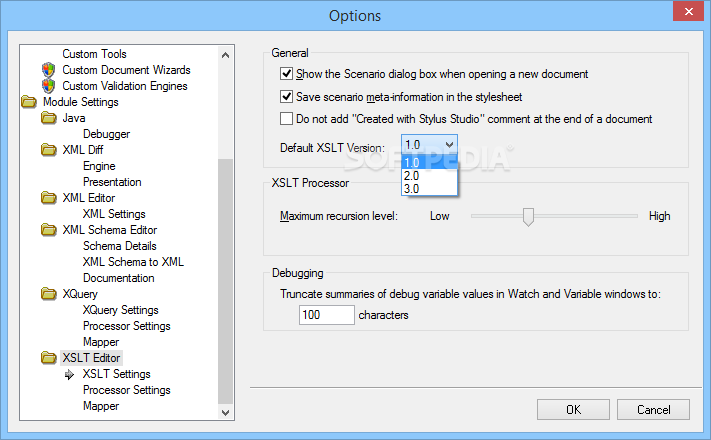Click the XML Diff folder icon
Viewport: 711px width, 440px height.
point(49,150)
